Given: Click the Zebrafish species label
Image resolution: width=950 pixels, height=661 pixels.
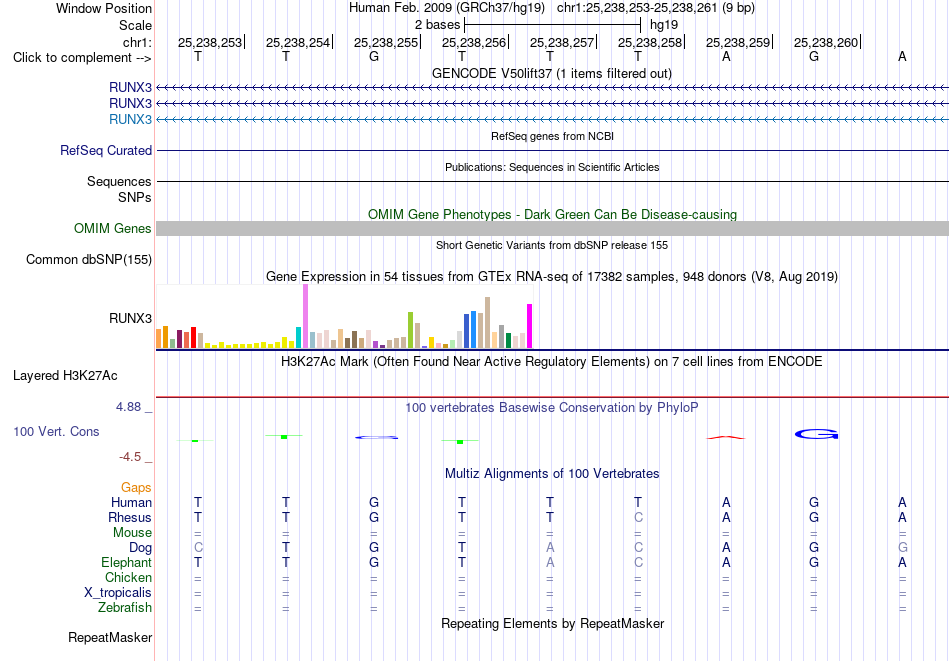Looking at the screenshot, I should [125, 607].
